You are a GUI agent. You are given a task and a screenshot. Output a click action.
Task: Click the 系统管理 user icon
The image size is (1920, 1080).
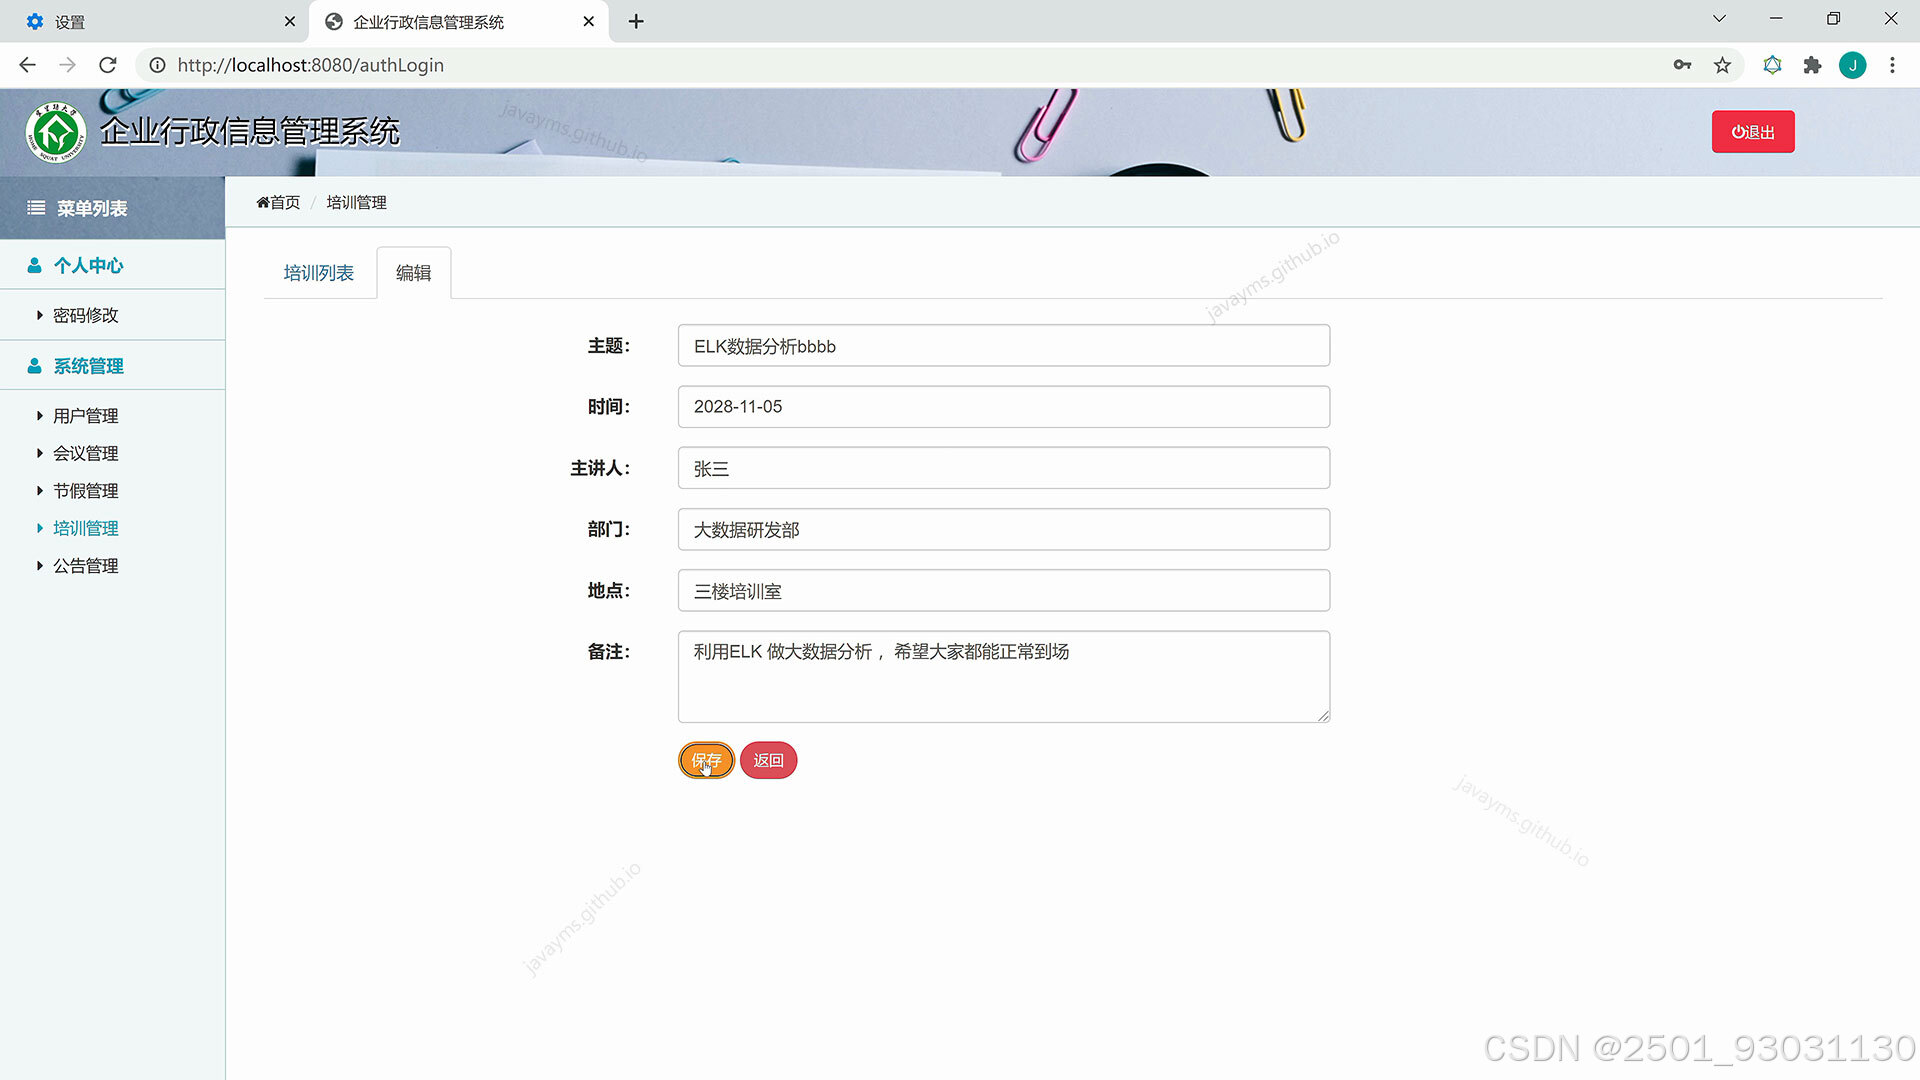[34, 366]
